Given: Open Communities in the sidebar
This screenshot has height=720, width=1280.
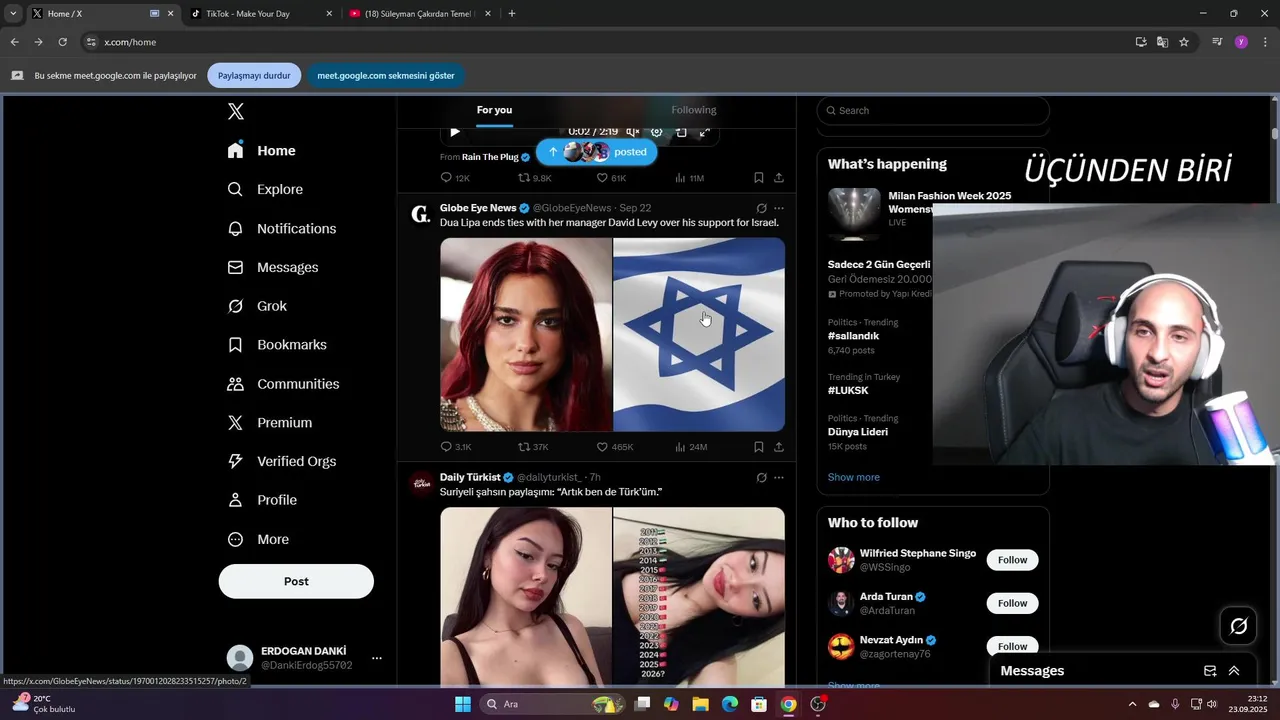Looking at the screenshot, I should 283,384.
